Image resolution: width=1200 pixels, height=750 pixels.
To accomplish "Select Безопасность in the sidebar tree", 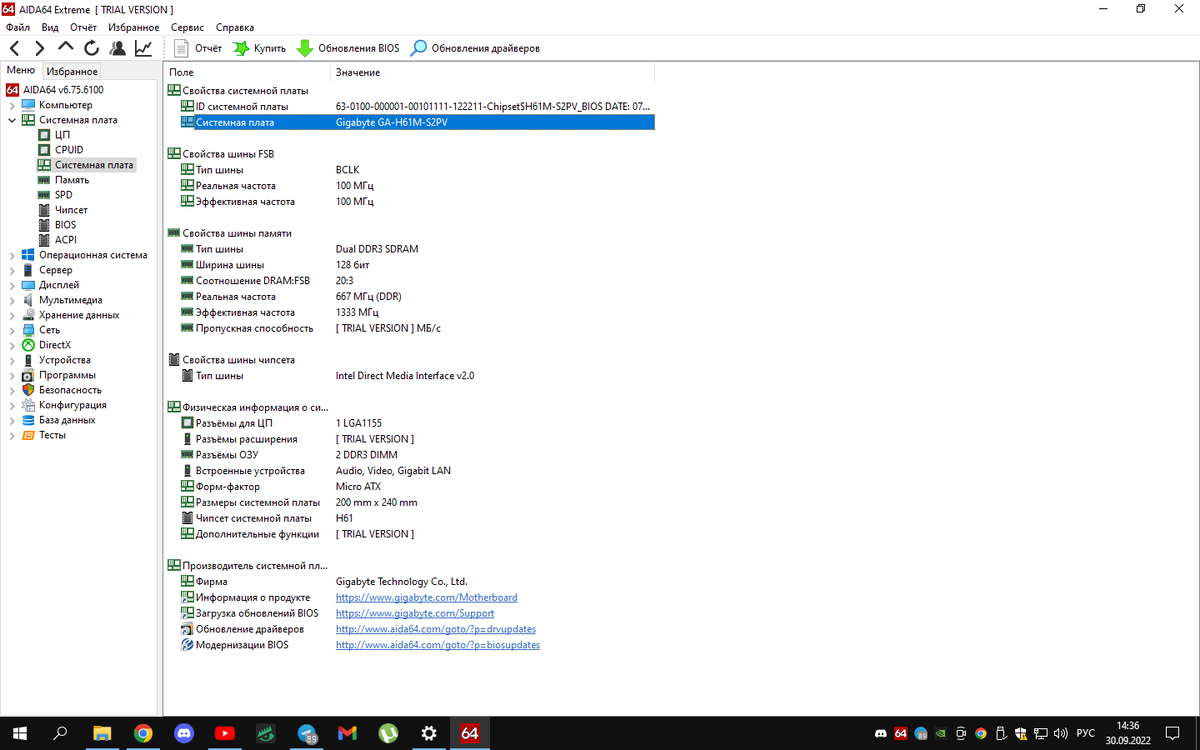I will pos(70,390).
